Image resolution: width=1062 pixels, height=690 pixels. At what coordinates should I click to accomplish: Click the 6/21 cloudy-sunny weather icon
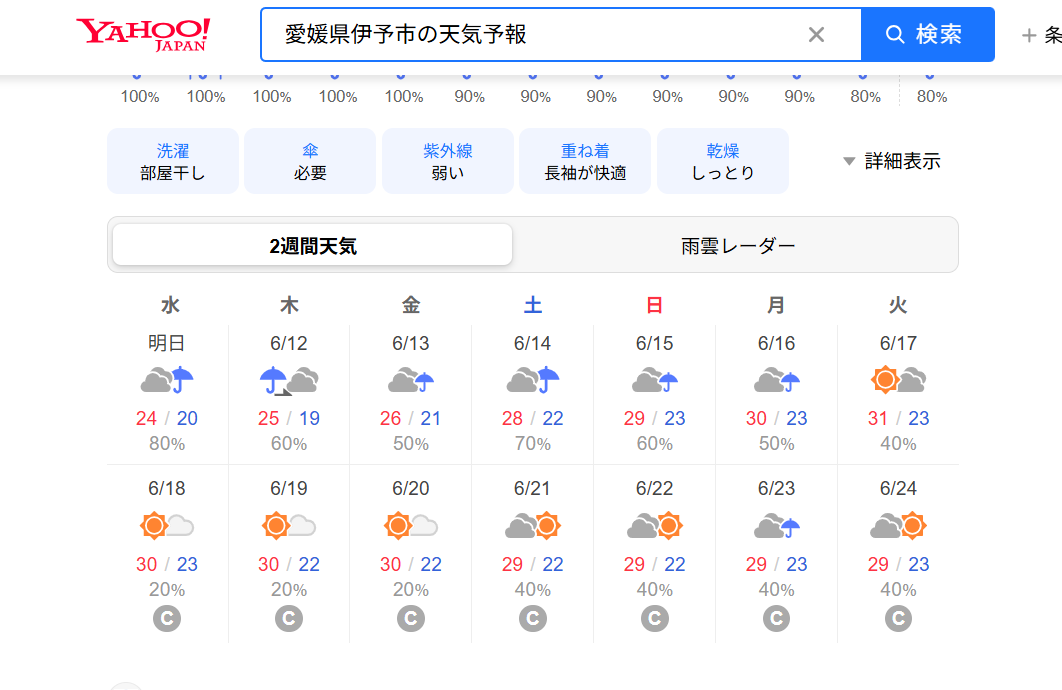click(532, 525)
